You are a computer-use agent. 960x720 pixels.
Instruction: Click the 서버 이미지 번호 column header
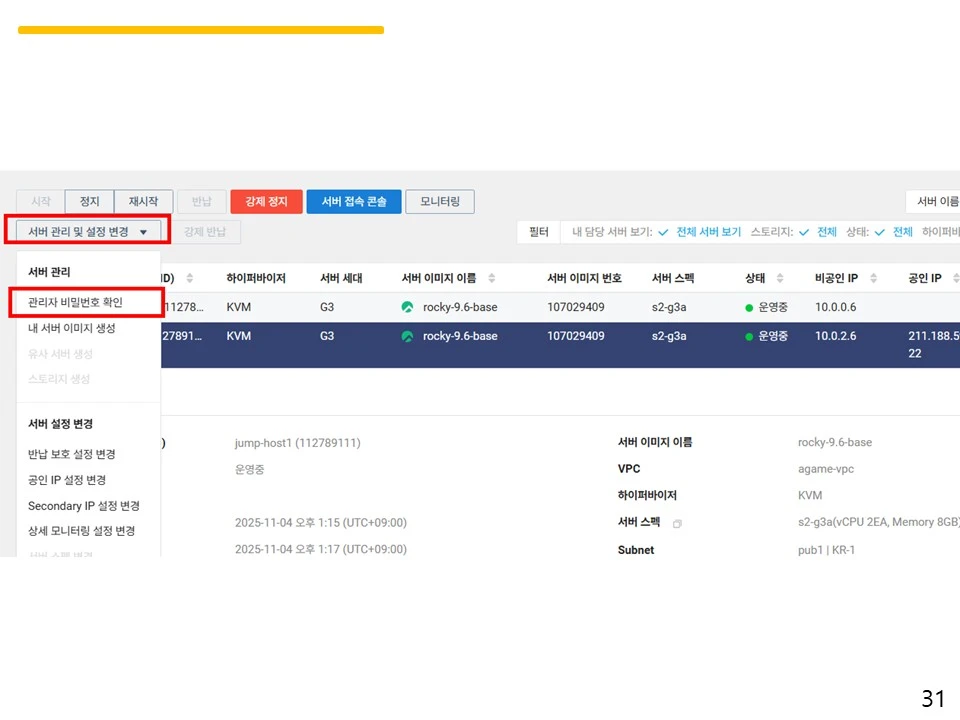[x=584, y=278]
